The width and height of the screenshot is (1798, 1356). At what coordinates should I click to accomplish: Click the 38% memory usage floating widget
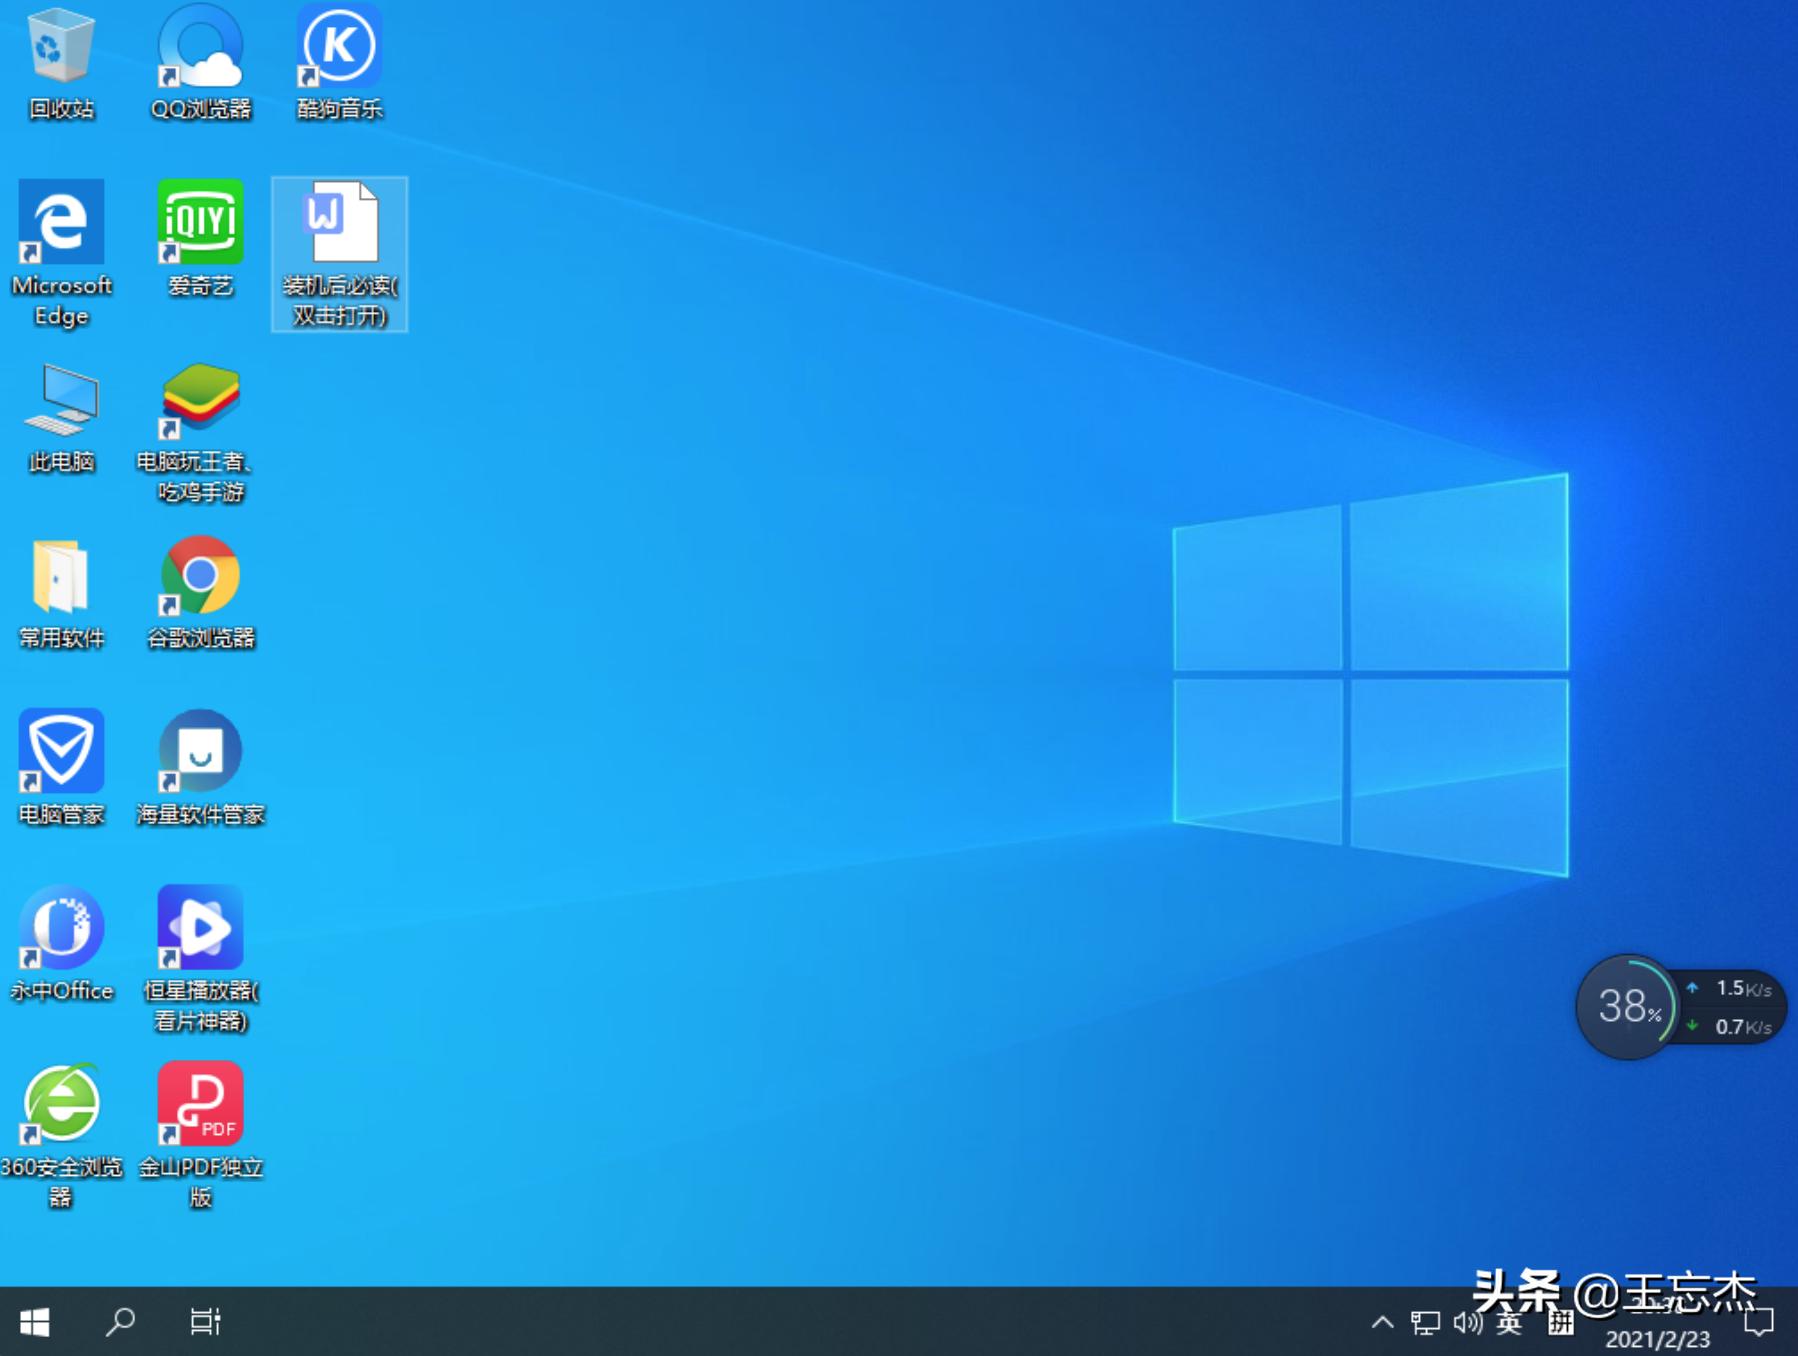coord(1626,1006)
